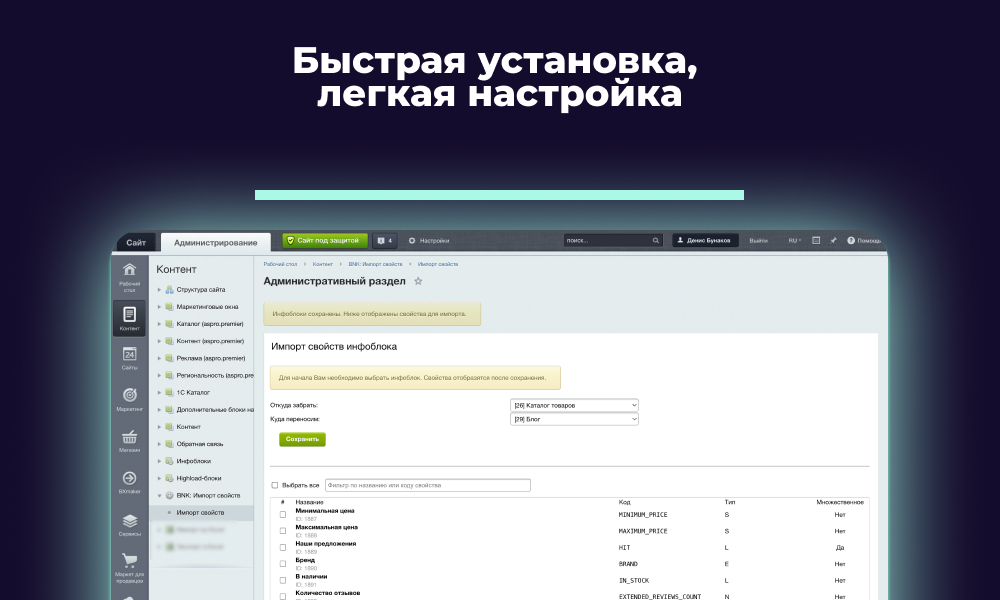Image resolution: width=1000 pixels, height=600 pixels.
Task: Check the Выбрать все checkbox
Action: coord(275,485)
